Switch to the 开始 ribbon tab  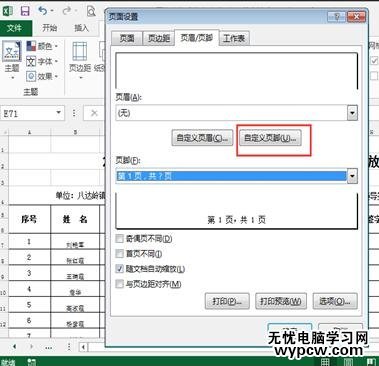click(49, 28)
